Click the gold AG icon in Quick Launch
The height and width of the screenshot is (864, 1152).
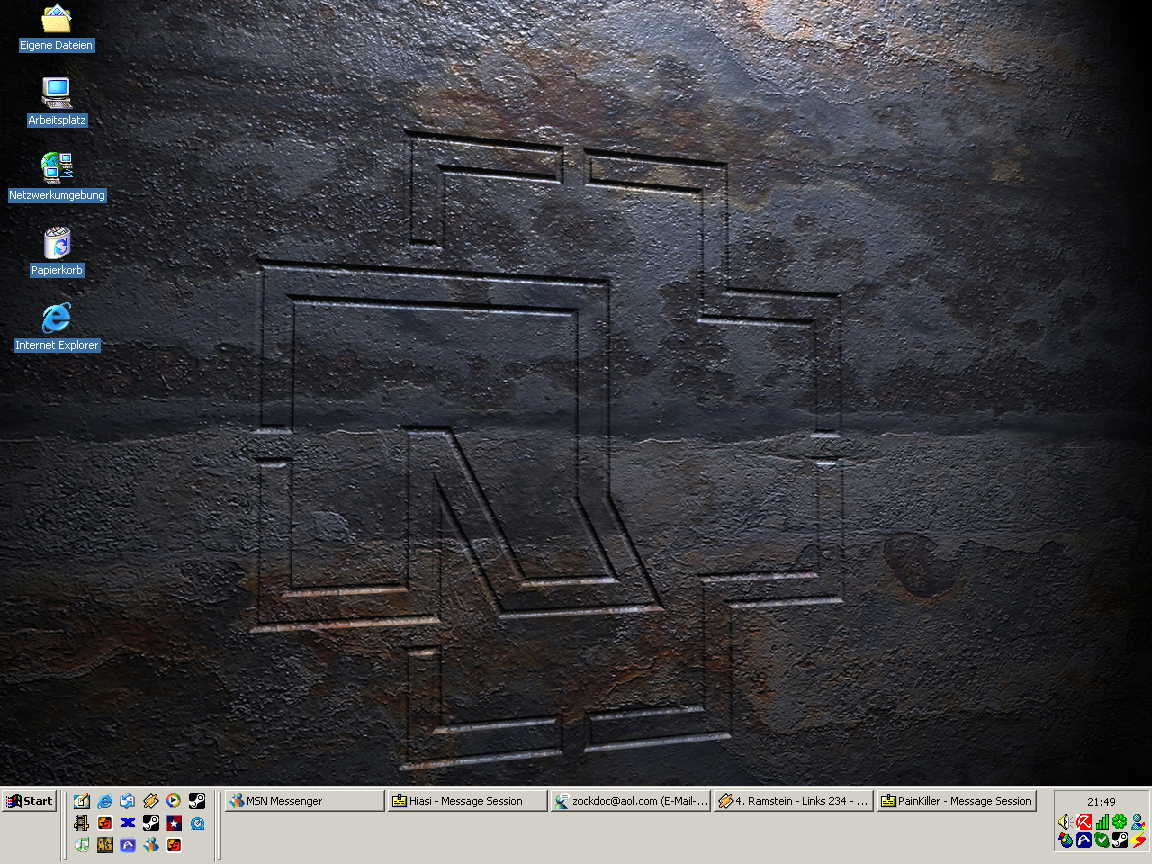(x=105, y=845)
